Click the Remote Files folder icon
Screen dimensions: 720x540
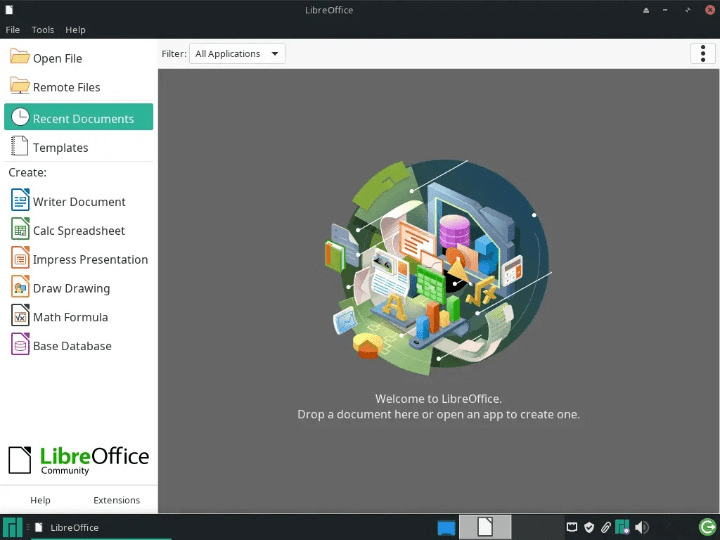[20, 85]
